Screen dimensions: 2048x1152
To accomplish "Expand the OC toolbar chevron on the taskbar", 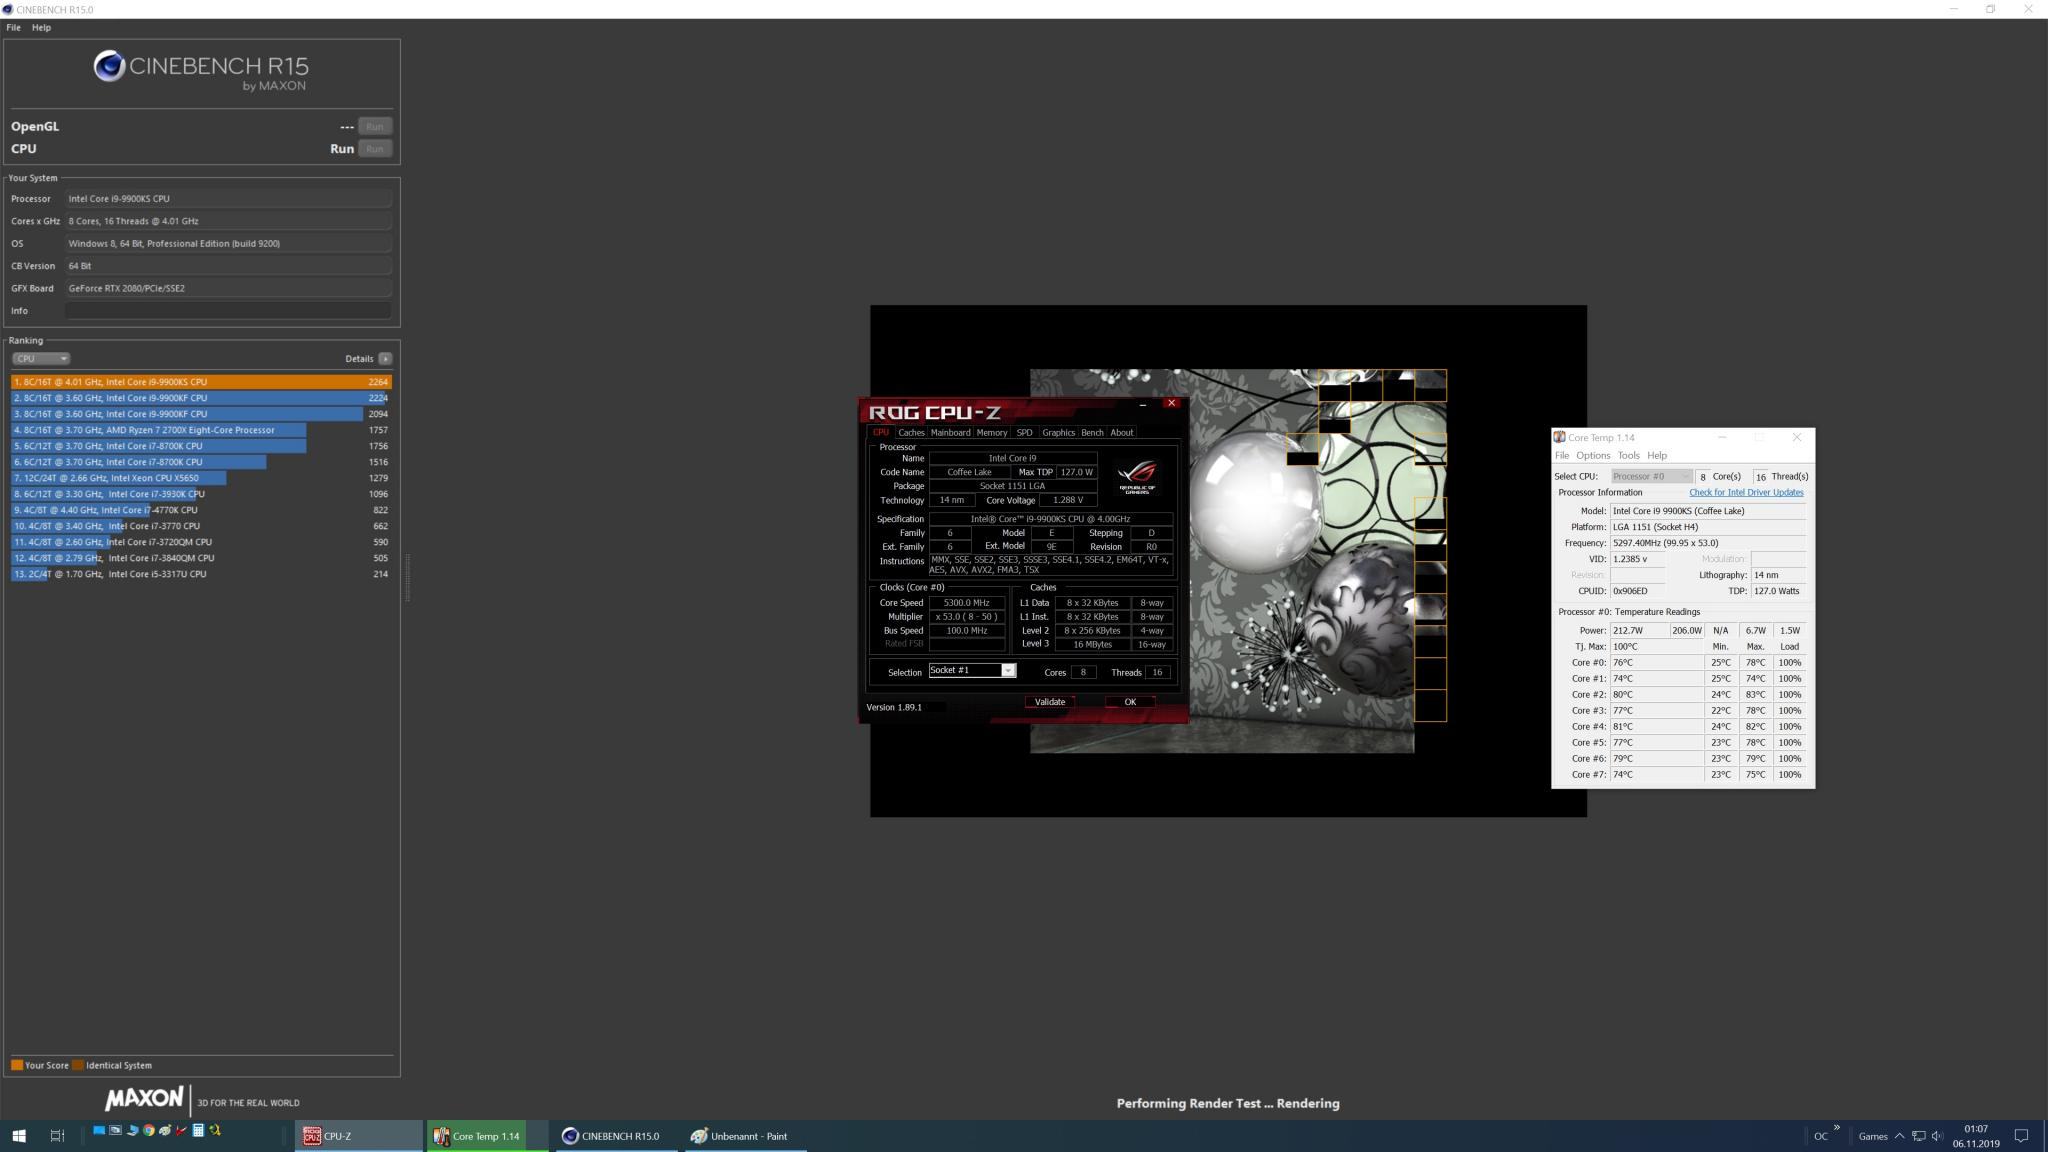I will tap(1837, 1128).
